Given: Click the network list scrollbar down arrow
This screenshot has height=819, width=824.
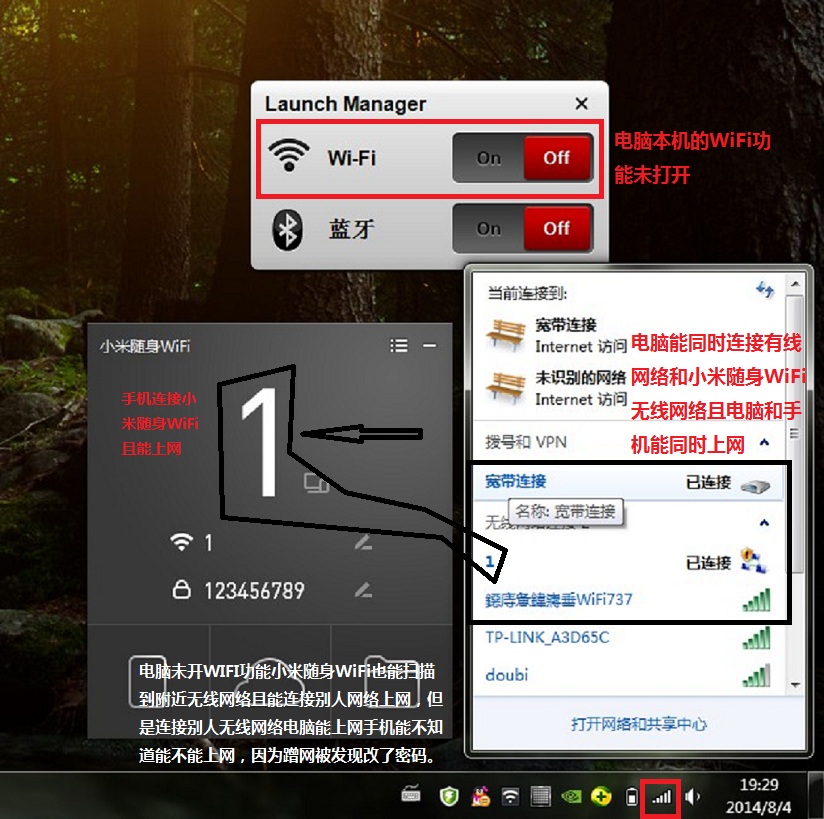Looking at the screenshot, I should pyautogui.click(x=795, y=684).
